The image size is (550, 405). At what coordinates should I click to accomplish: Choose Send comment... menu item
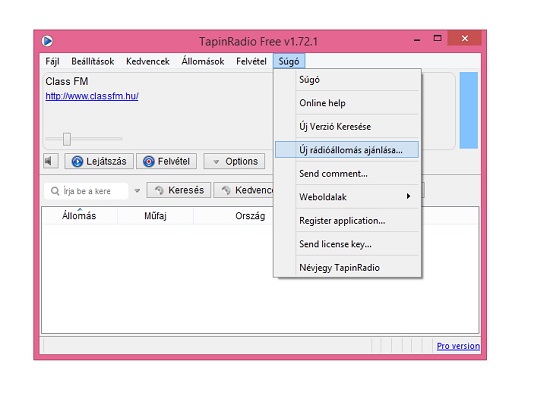(x=347, y=174)
